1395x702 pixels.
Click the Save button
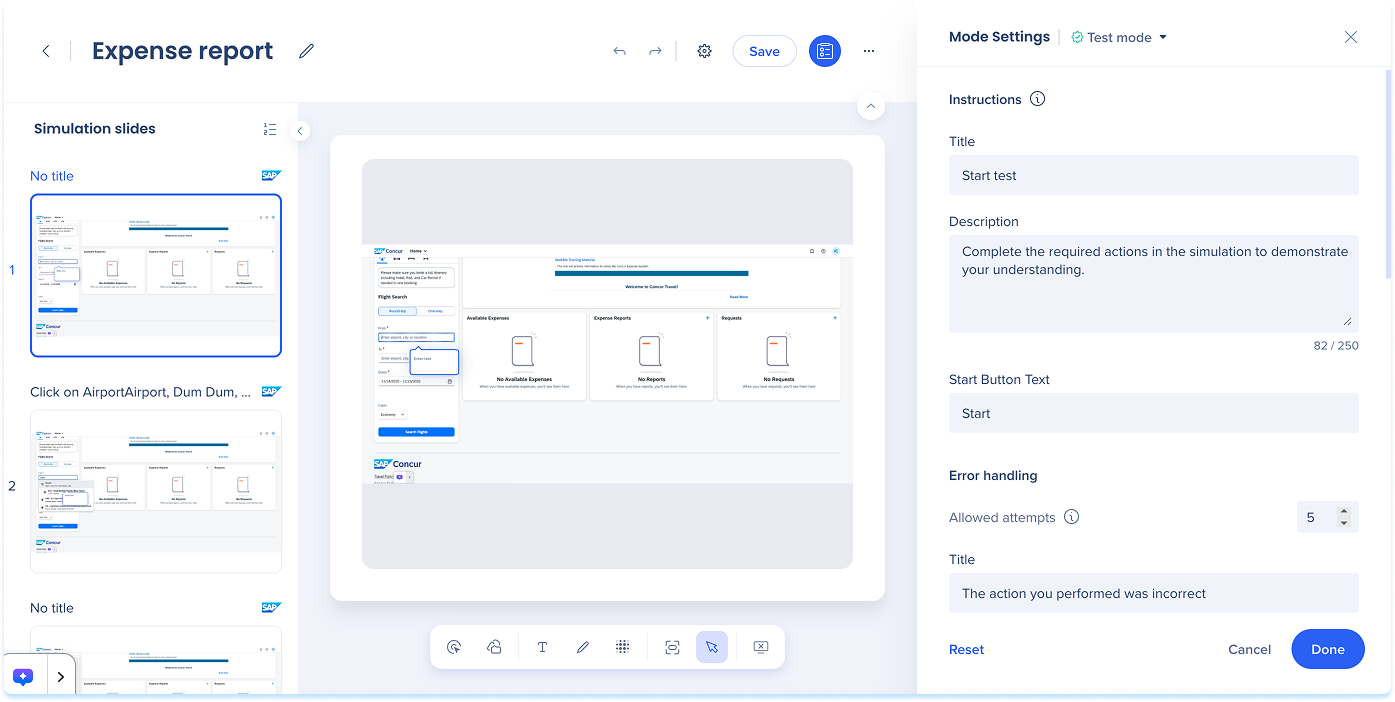point(764,51)
